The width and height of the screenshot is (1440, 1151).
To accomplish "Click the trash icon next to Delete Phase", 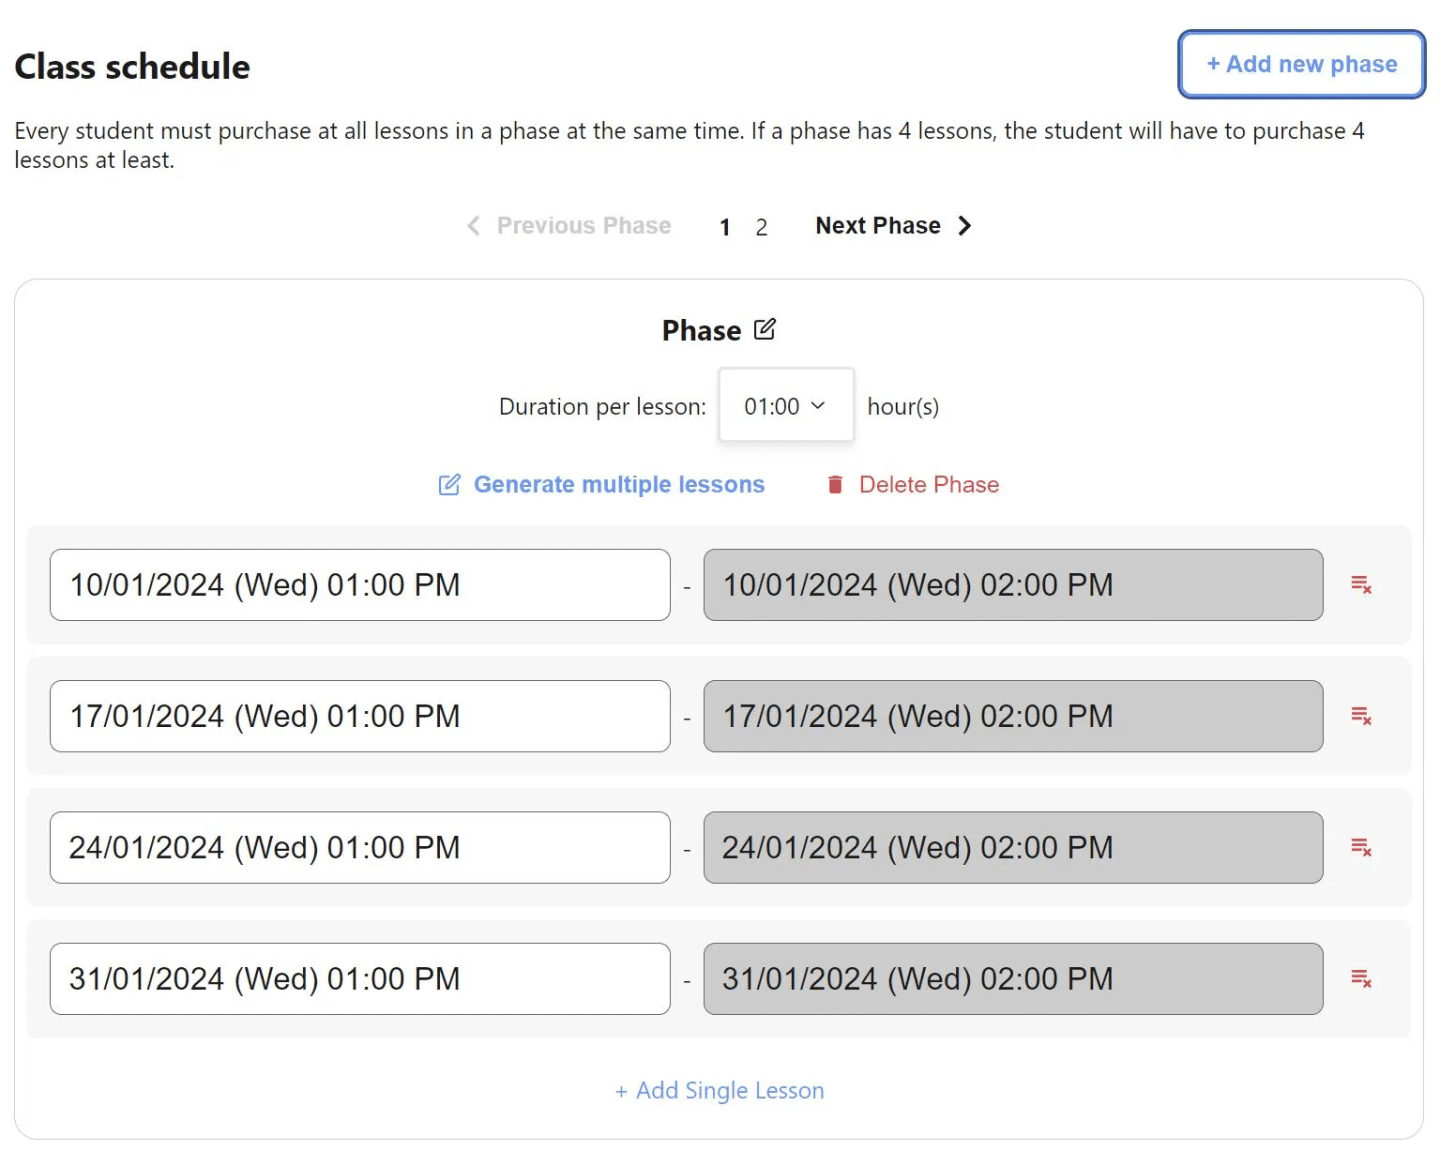I will click(x=835, y=485).
